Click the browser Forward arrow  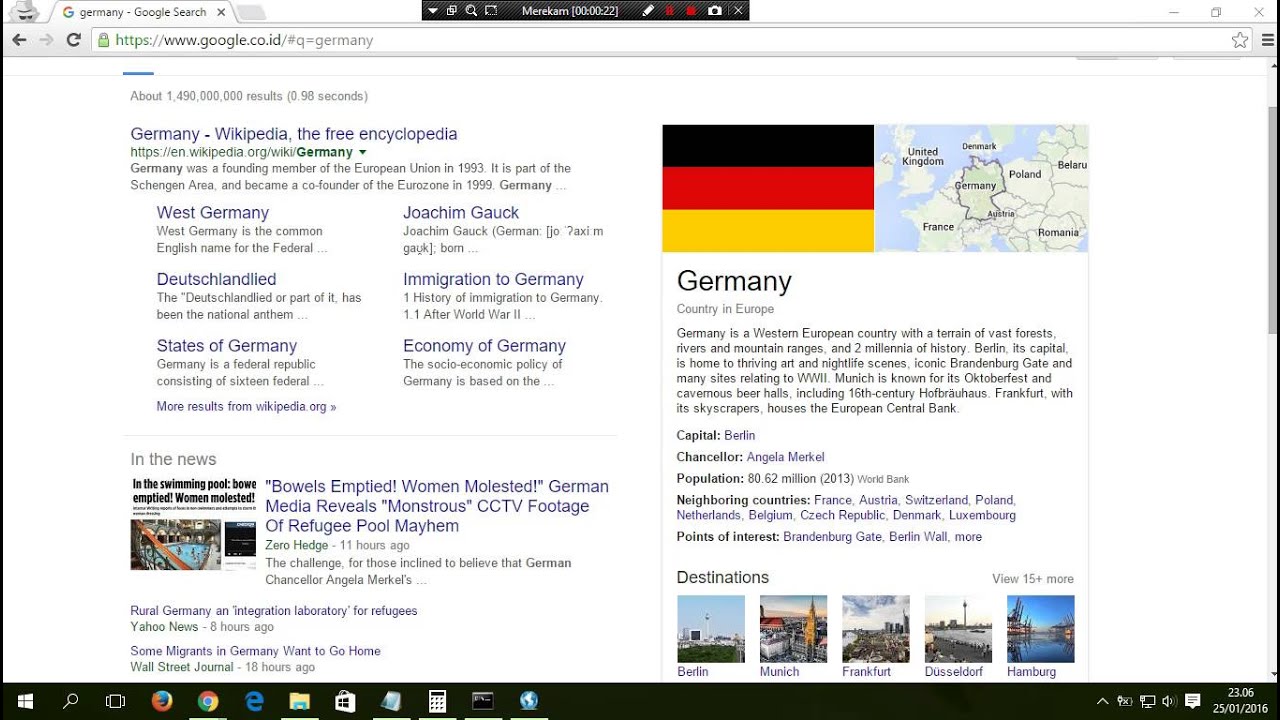pyautogui.click(x=46, y=40)
